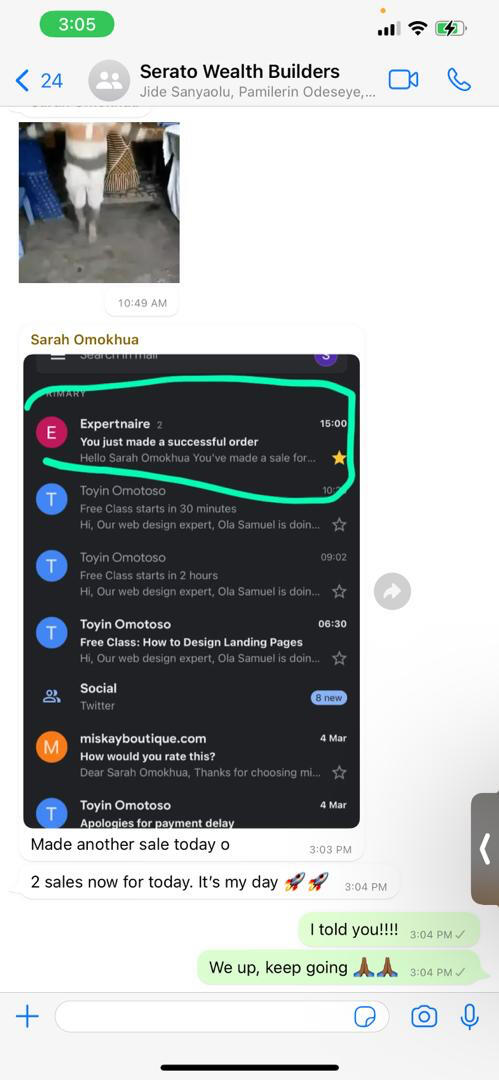Toggle the gold star on Expertnaire email

click(x=338, y=458)
